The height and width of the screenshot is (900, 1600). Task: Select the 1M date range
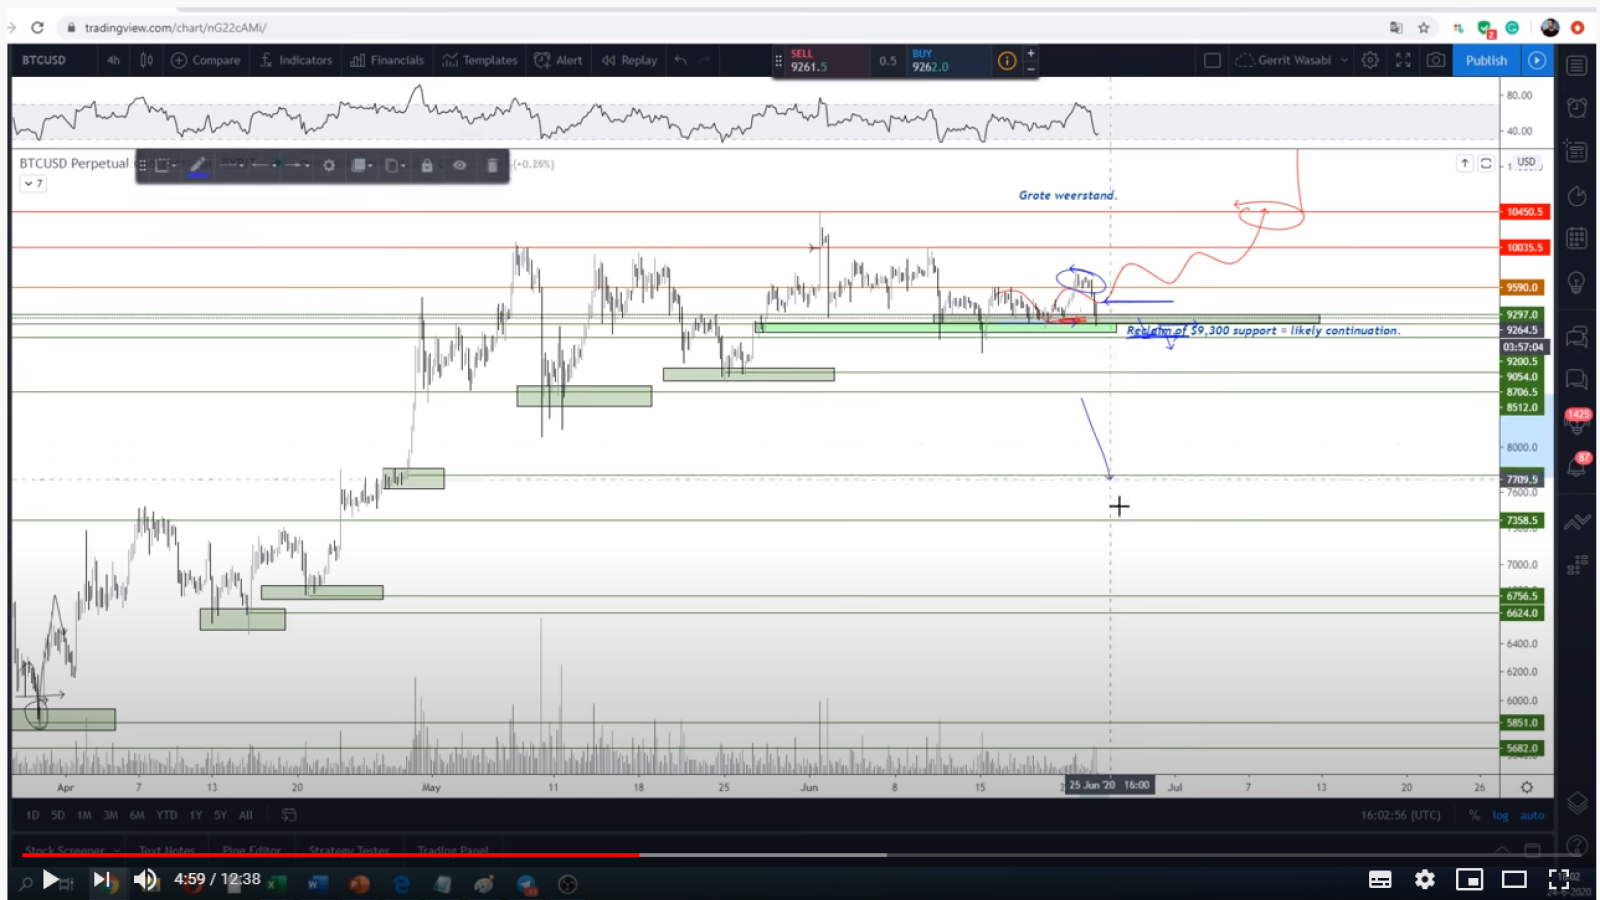(84, 815)
